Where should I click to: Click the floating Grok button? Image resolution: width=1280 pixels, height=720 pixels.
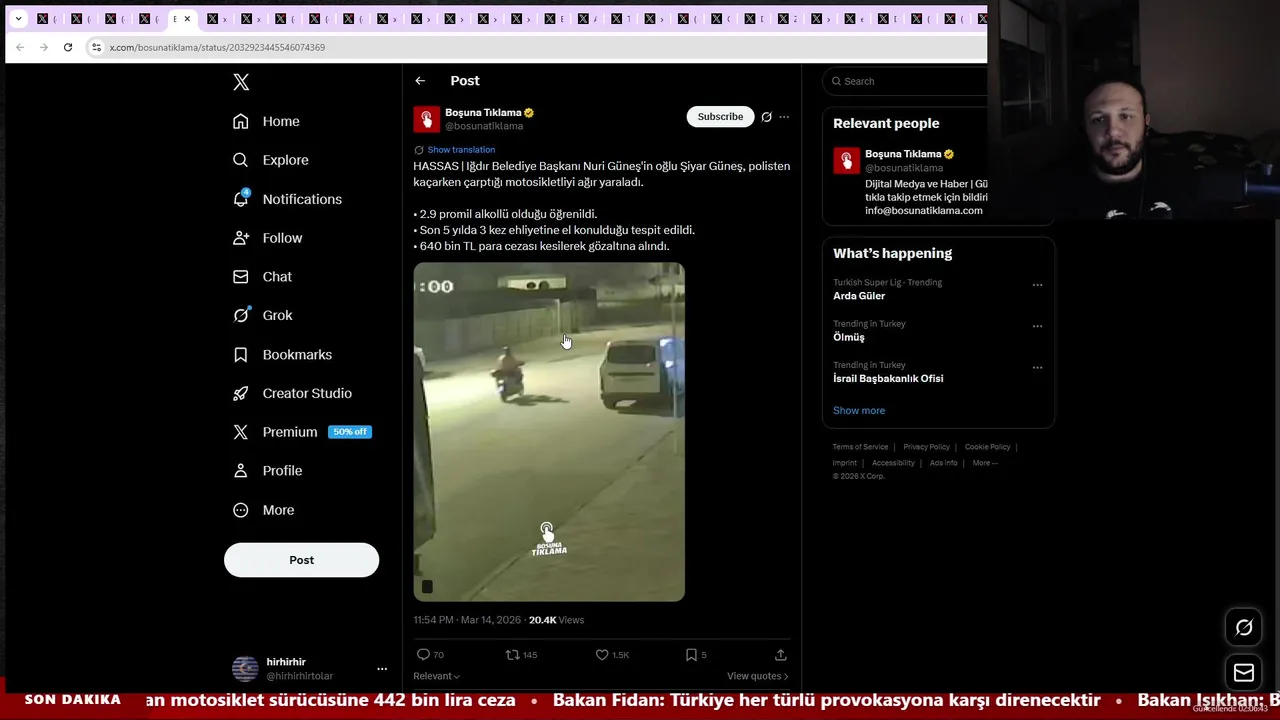point(1244,628)
